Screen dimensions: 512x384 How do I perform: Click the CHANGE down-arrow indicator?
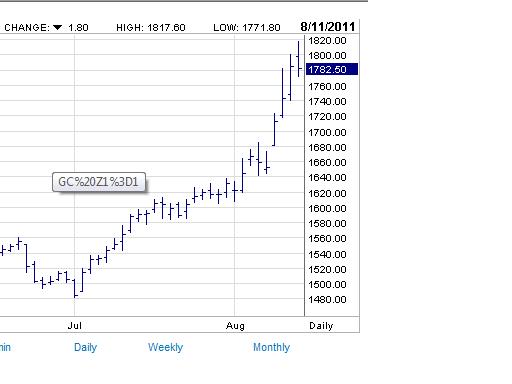(x=57, y=27)
